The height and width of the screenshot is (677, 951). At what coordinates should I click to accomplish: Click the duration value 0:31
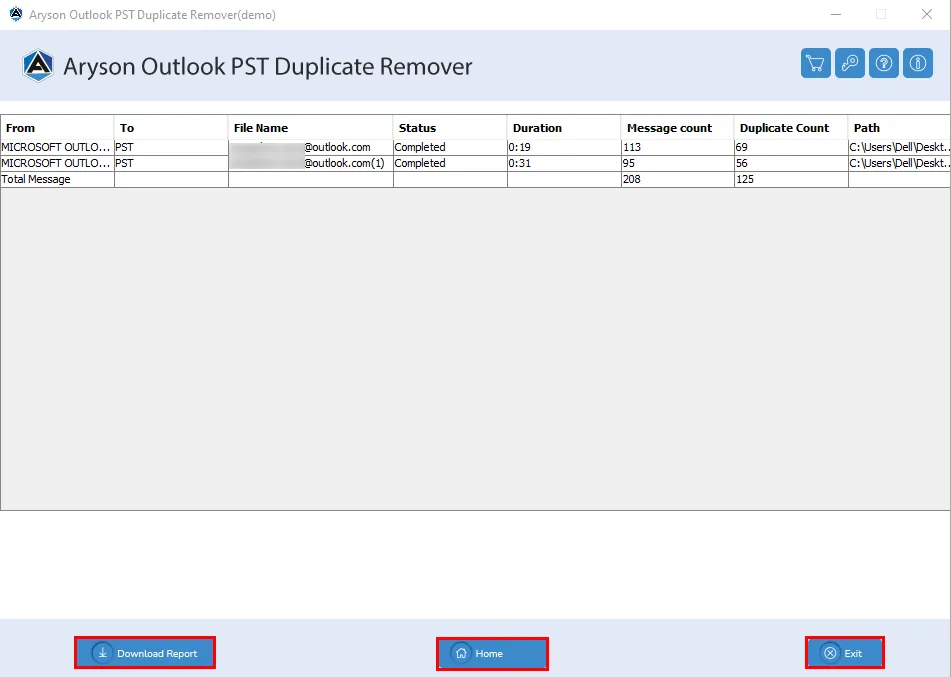point(564,163)
